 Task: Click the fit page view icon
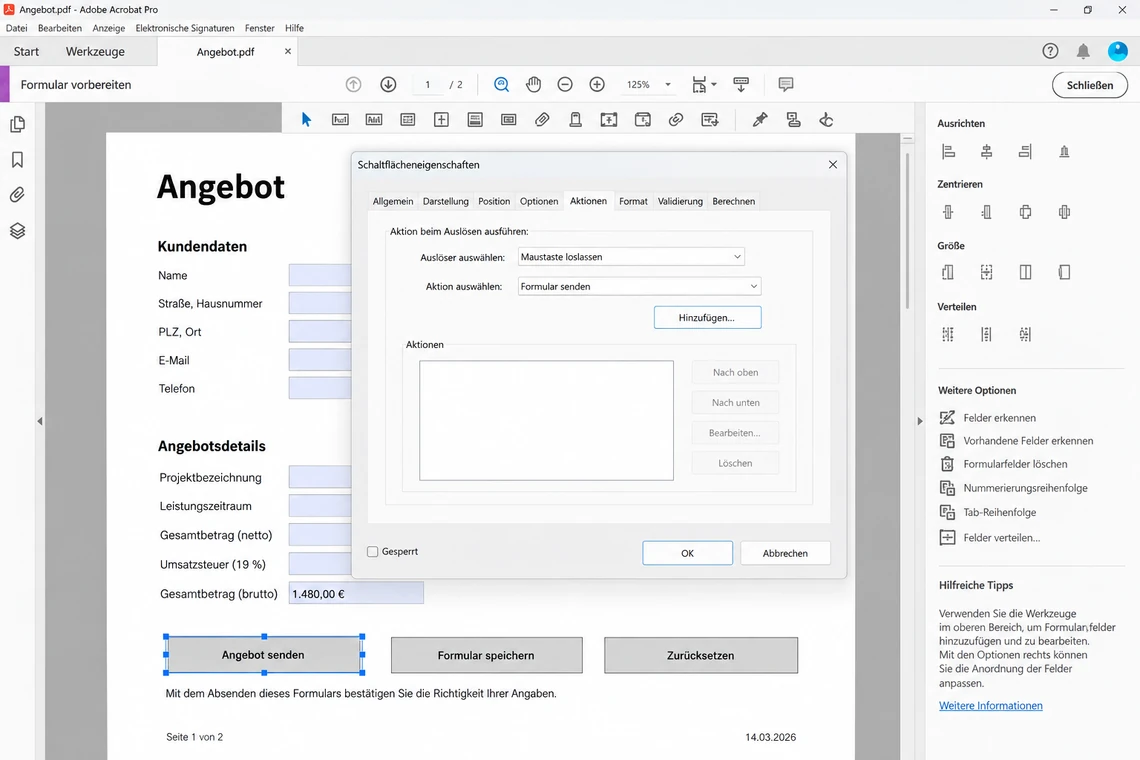(x=699, y=84)
